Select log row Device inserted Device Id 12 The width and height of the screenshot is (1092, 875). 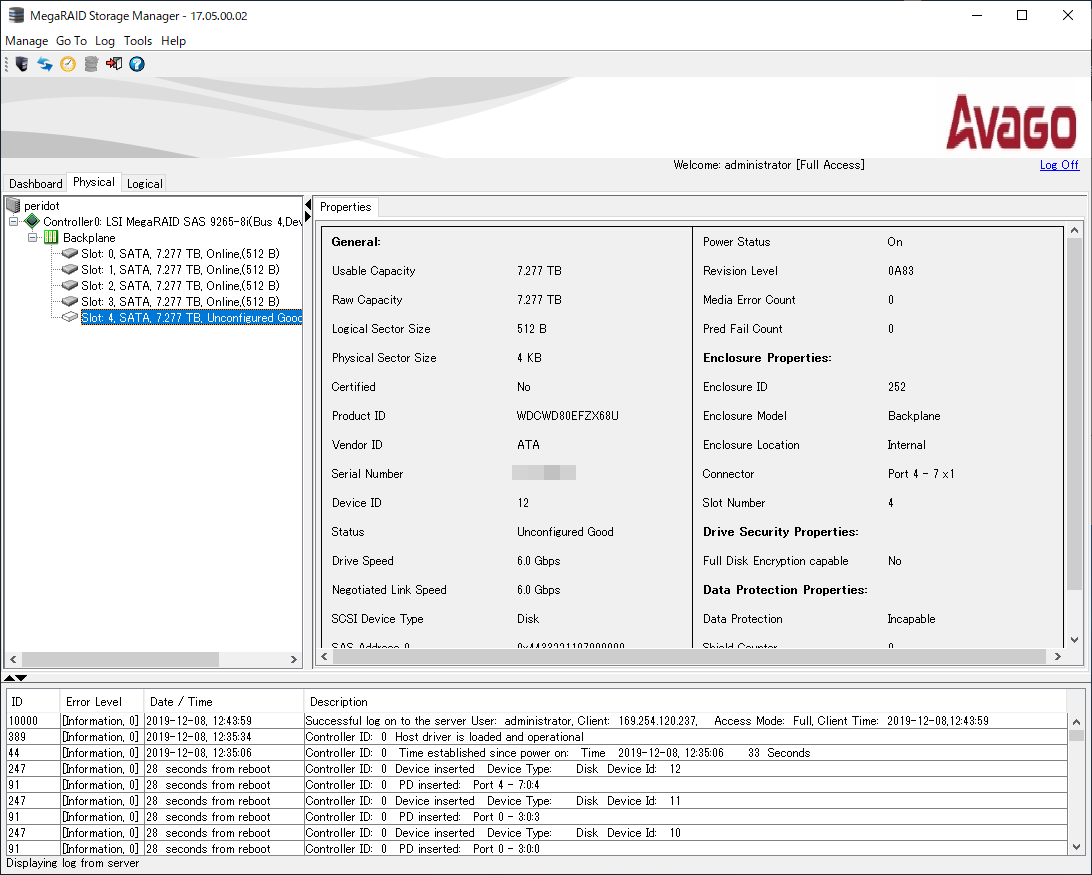click(537, 768)
